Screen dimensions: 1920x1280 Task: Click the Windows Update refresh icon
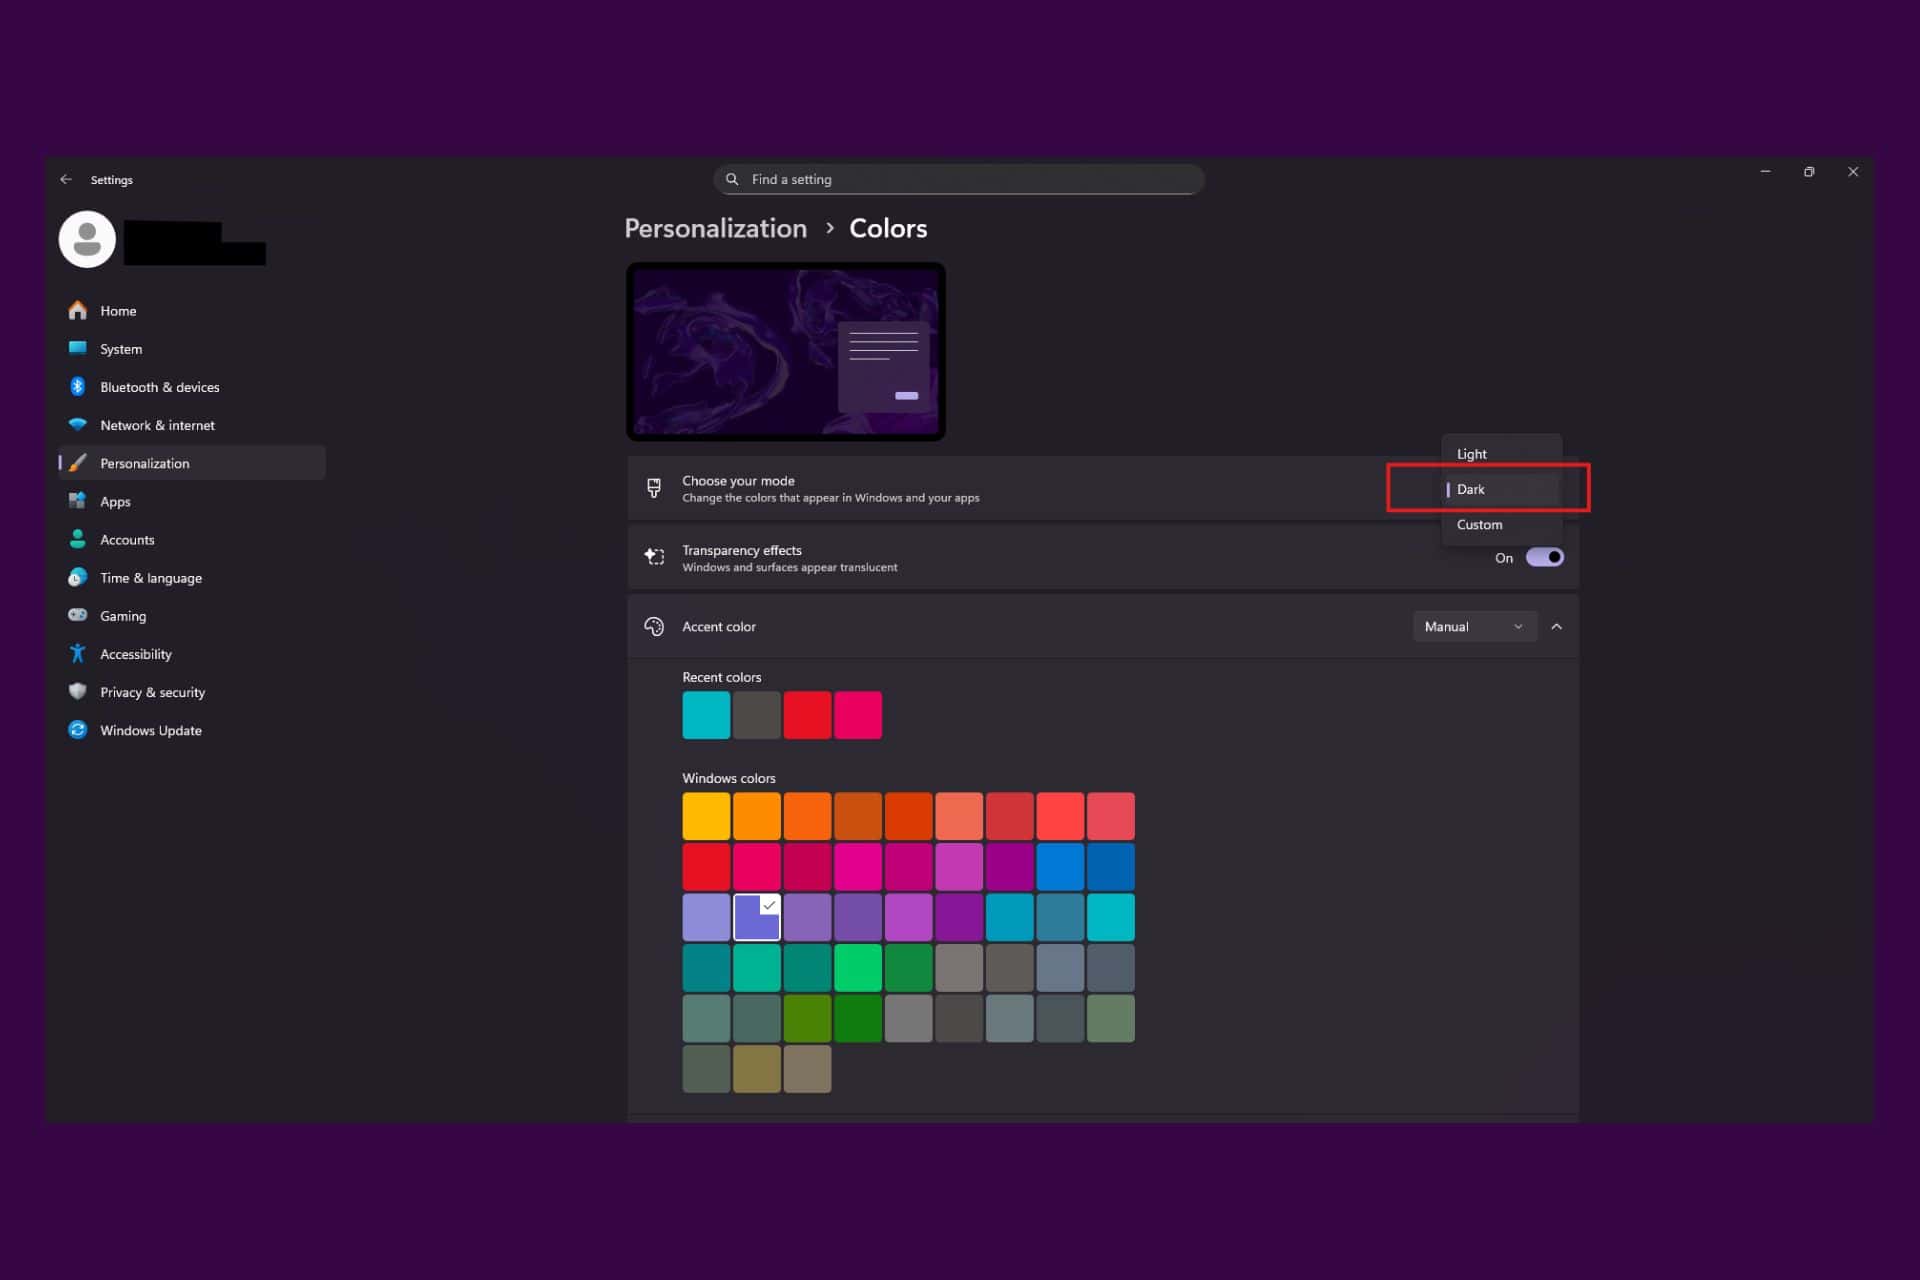pos(78,729)
